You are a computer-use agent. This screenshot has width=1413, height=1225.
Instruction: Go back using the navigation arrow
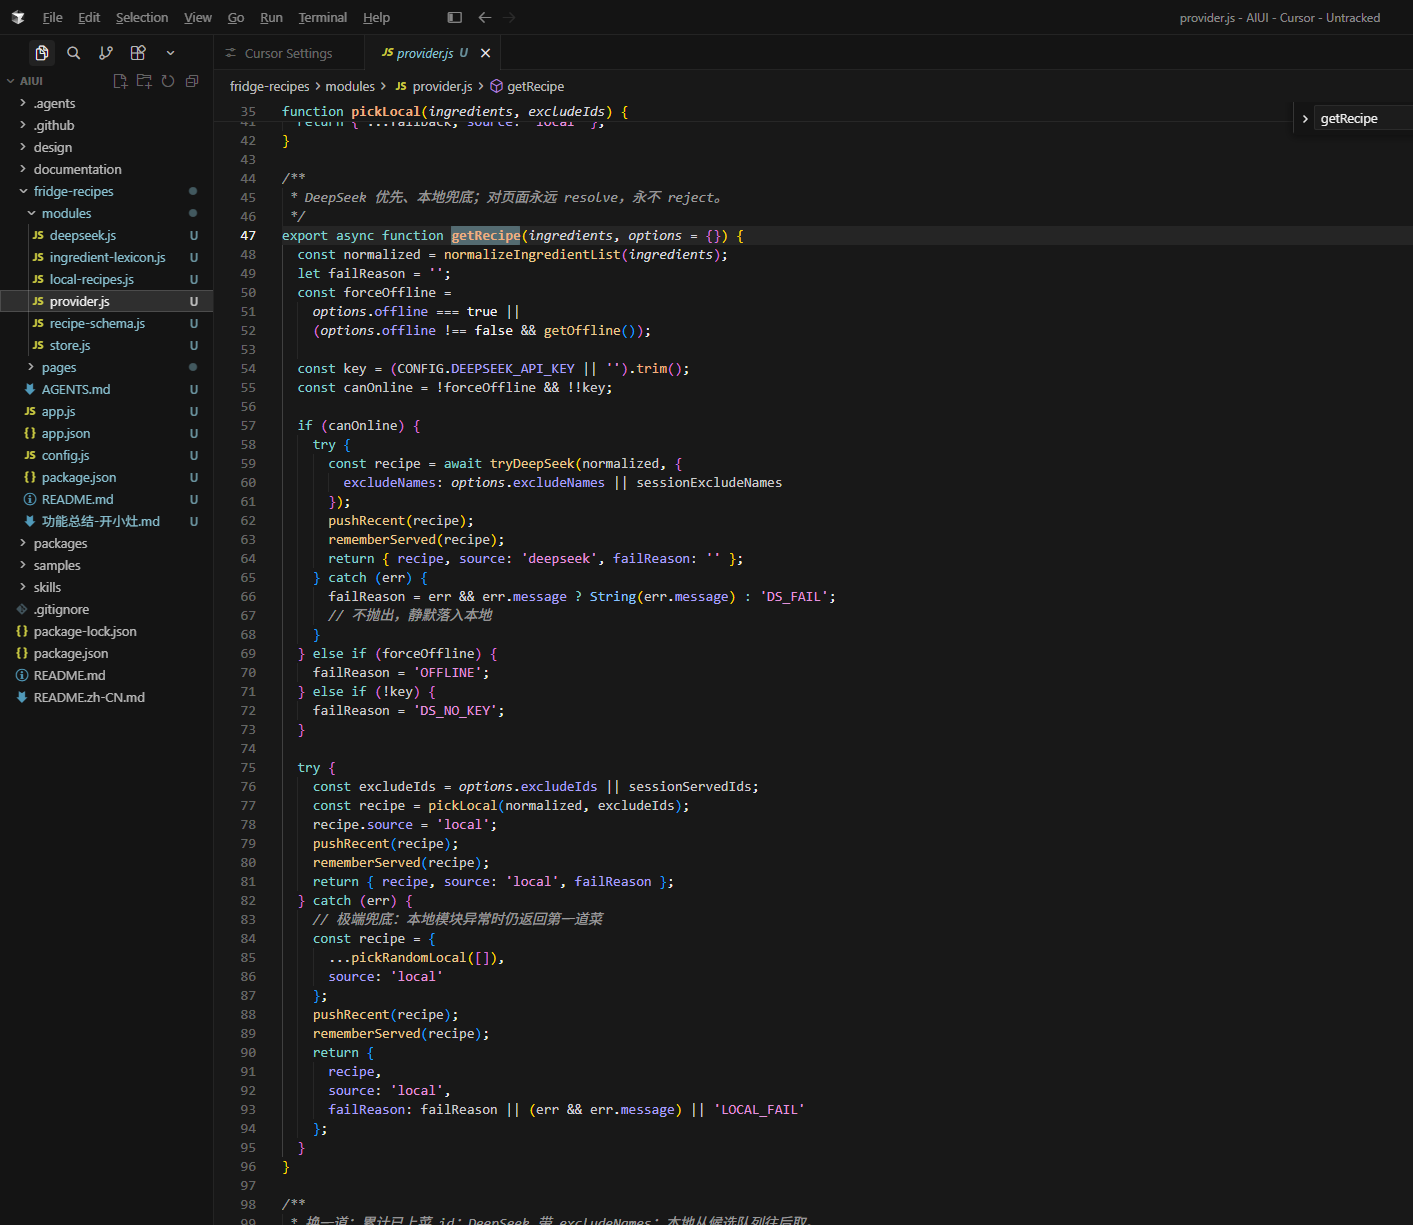[x=485, y=17]
